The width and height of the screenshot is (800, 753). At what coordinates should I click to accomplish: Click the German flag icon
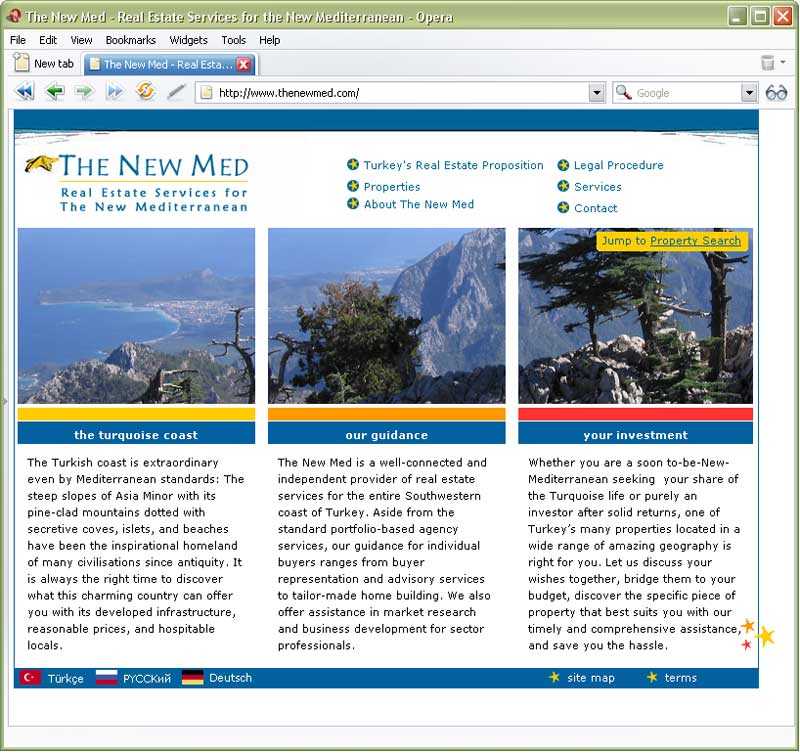[192, 677]
